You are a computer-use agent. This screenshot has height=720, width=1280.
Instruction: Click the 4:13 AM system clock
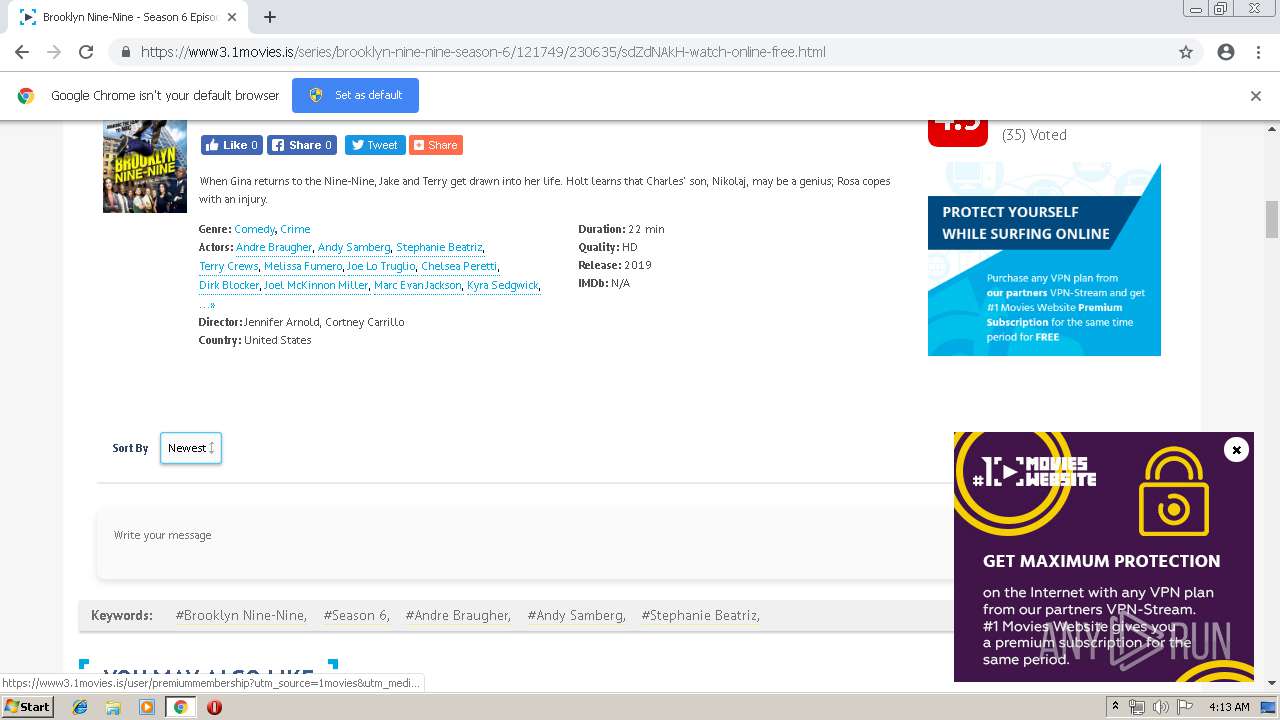point(1229,707)
